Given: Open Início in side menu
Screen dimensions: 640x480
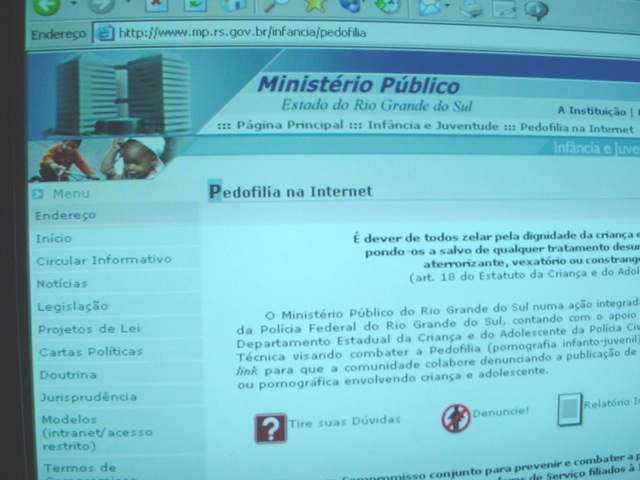Looking at the screenshot, I should pyautogui.click(x=53, y=238).
